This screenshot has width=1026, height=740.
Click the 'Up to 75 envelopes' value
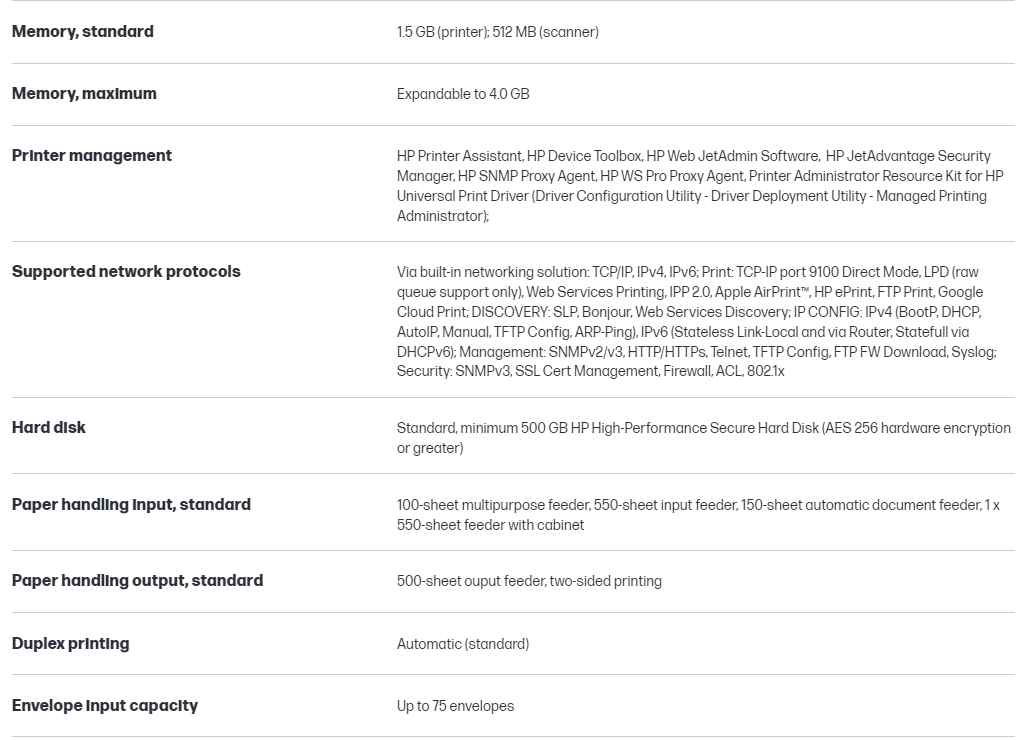tap(455, 706)
